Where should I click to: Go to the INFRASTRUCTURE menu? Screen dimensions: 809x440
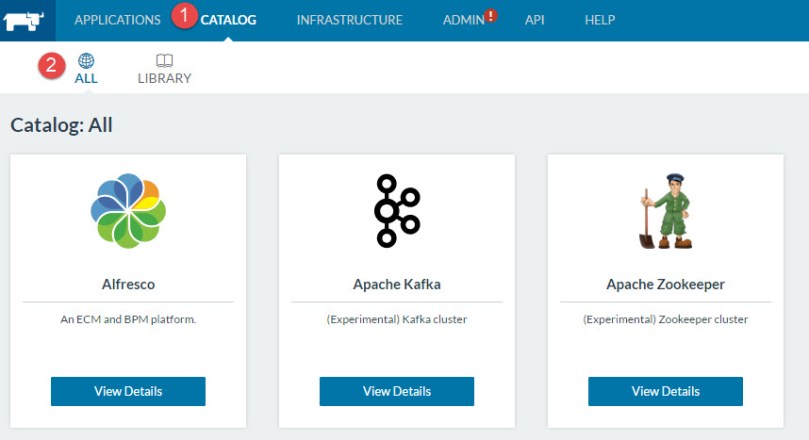coord(349,20)
